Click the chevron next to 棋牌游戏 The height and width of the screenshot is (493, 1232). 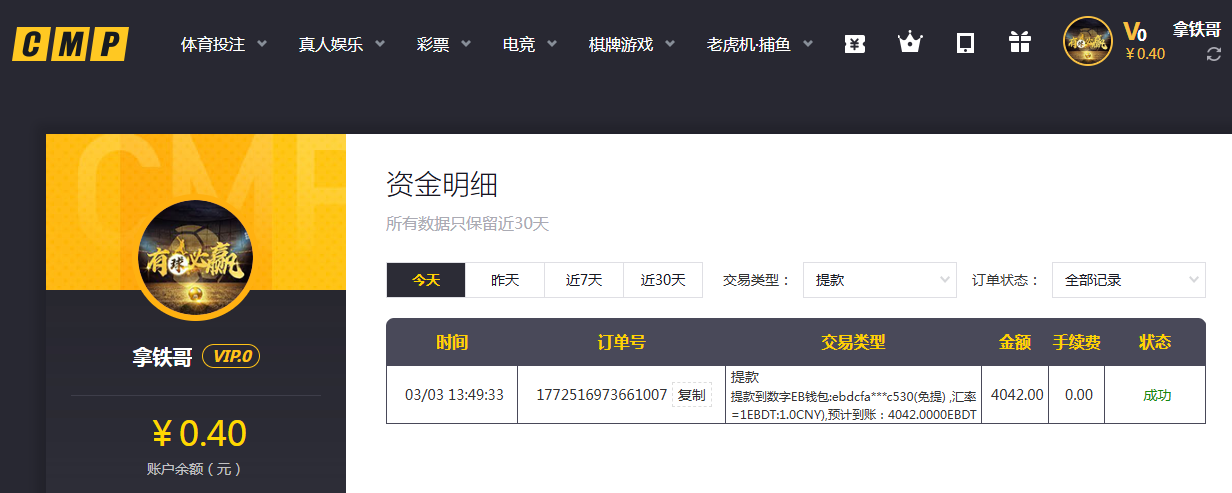[670, 44]
